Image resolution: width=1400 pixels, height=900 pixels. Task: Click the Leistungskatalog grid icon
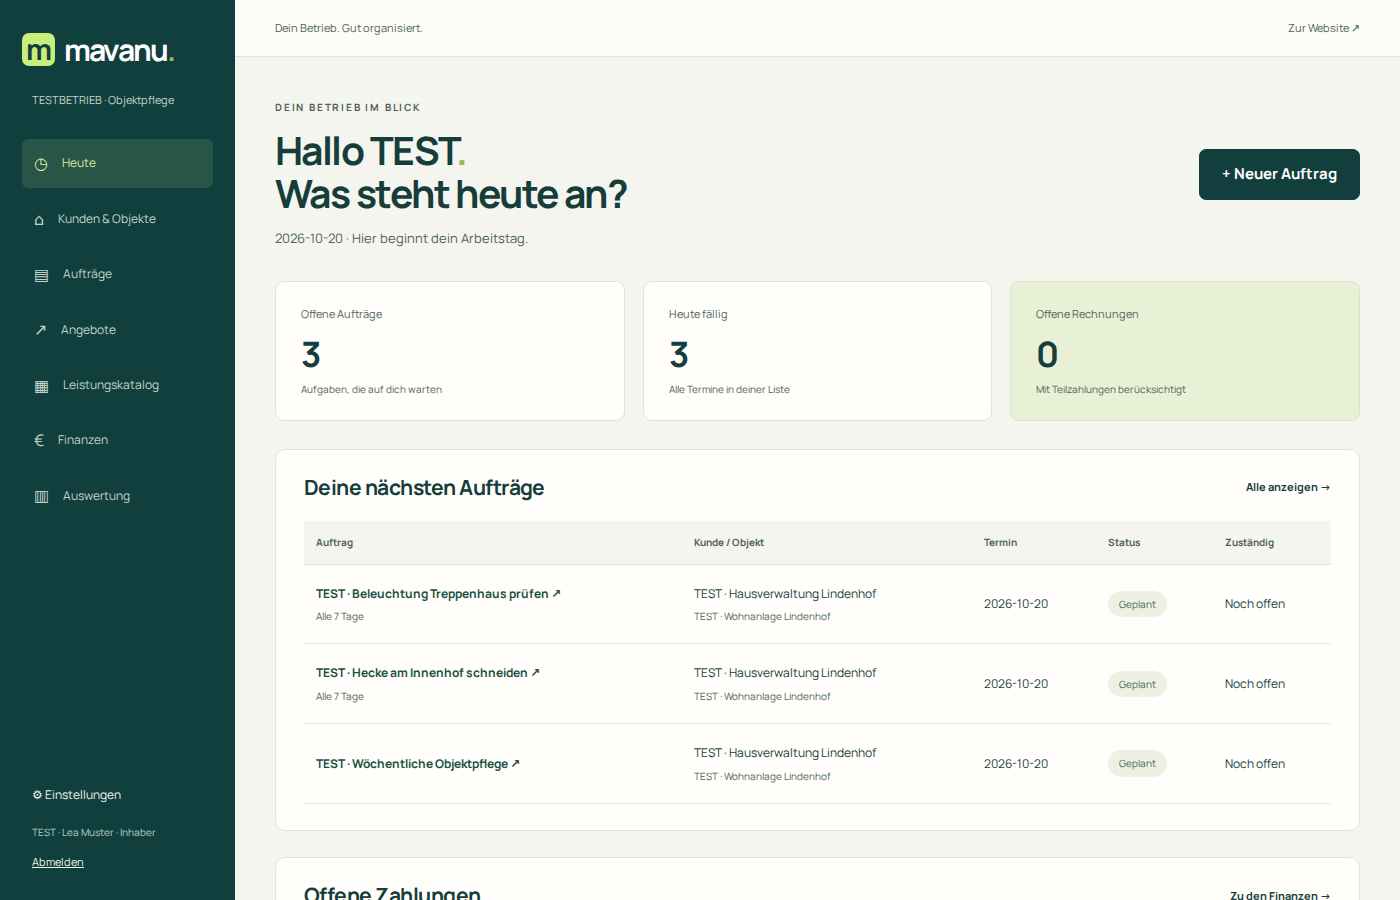[x=41, y=386]
